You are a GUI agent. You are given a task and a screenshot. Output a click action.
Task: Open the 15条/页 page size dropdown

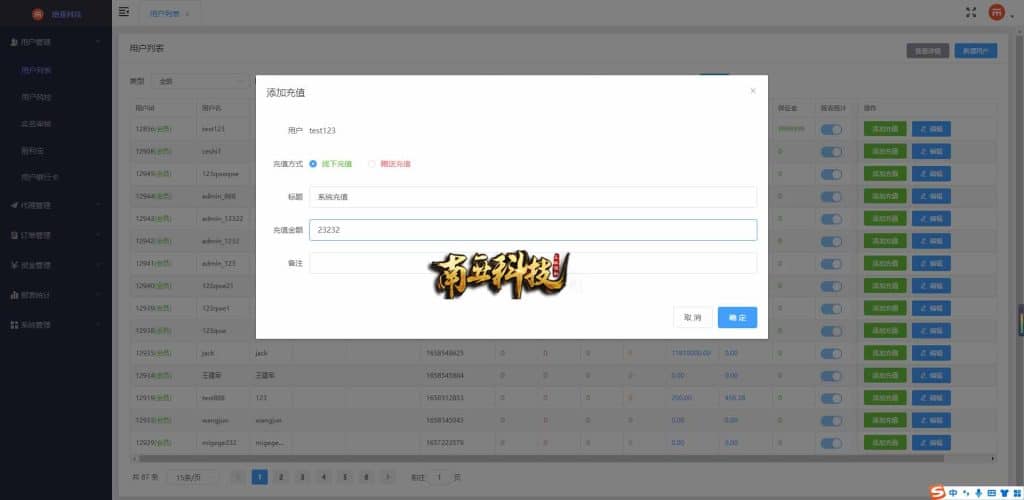click(x=193, y=477)
